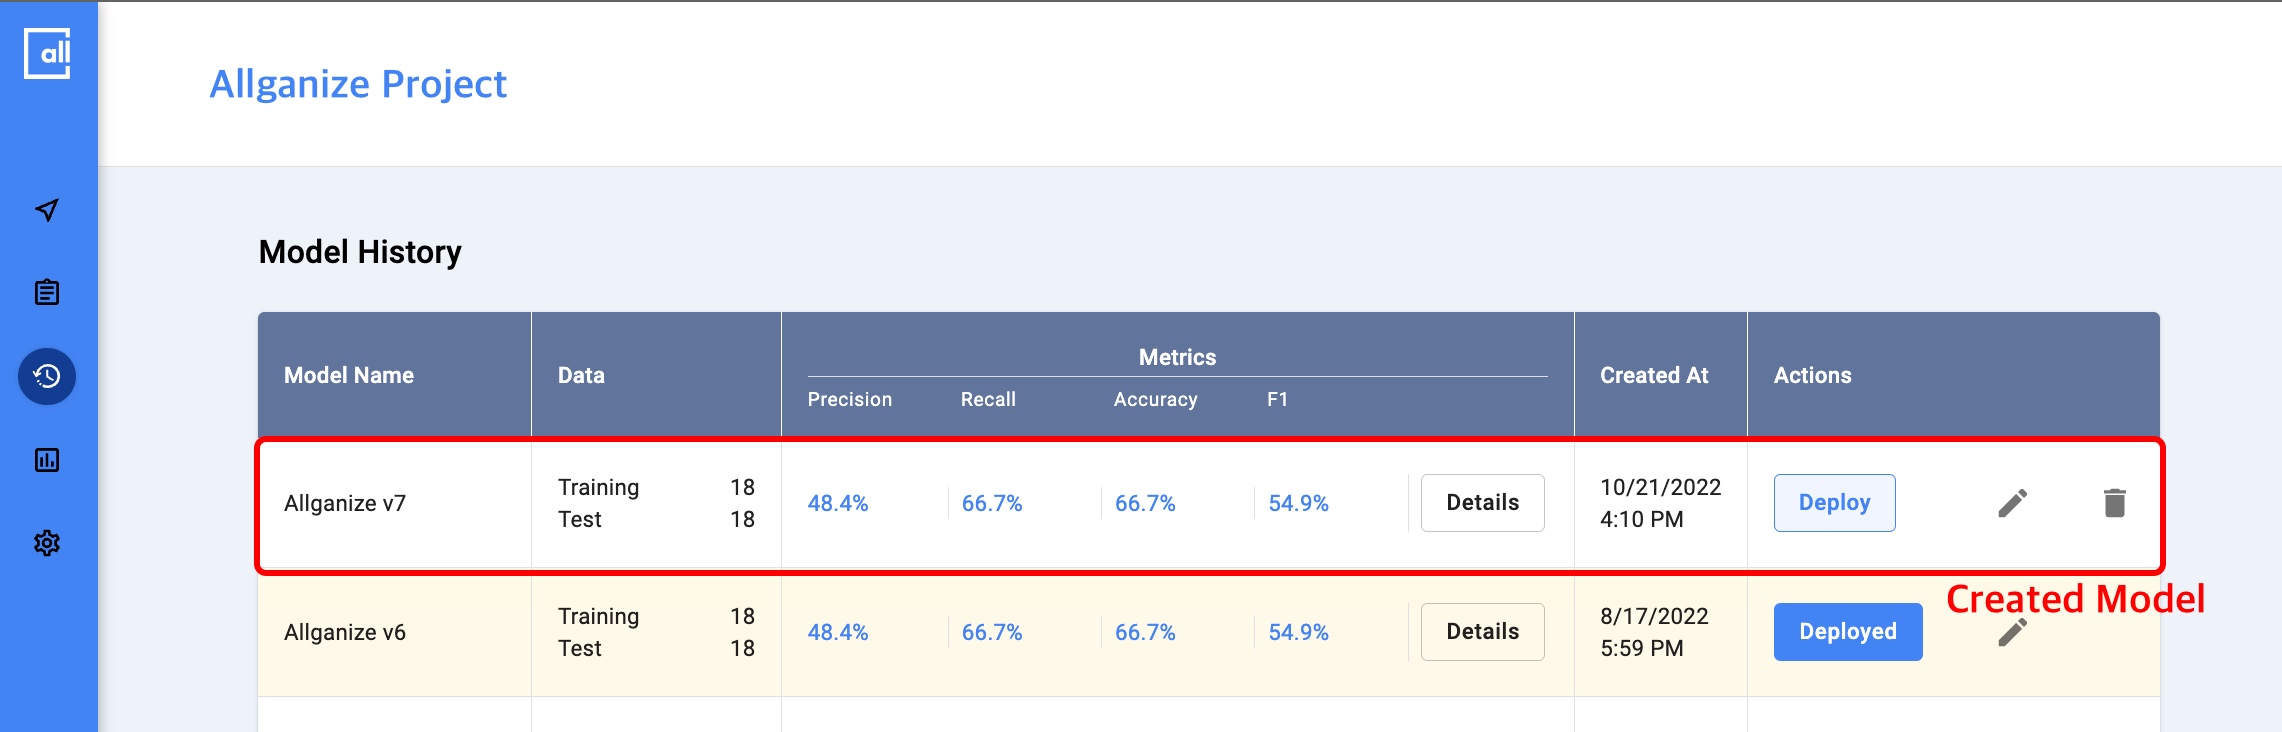Open Details for Allganize v6
2282x732 pixels.
tap(1482, 632)
